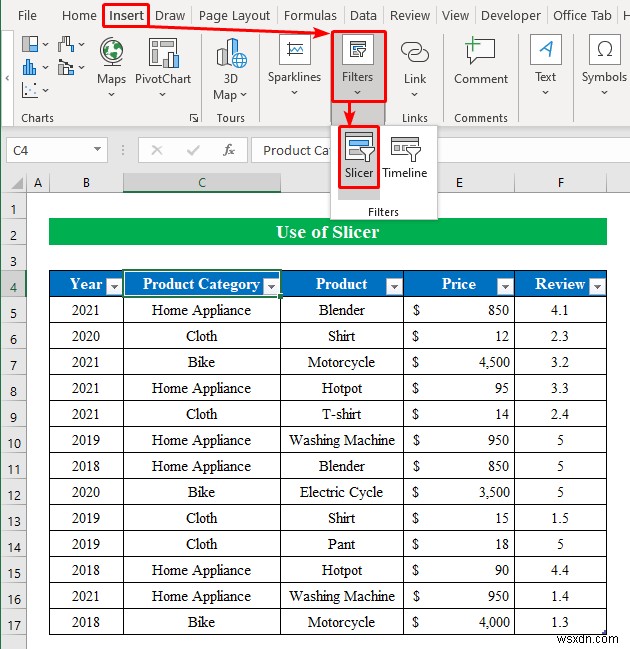Open the Insert Function fx dialog
630x649 pixels.
229,150
